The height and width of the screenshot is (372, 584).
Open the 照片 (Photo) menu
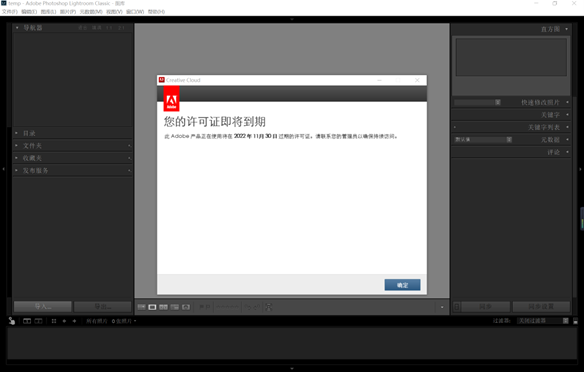click(x=68, y=12)
